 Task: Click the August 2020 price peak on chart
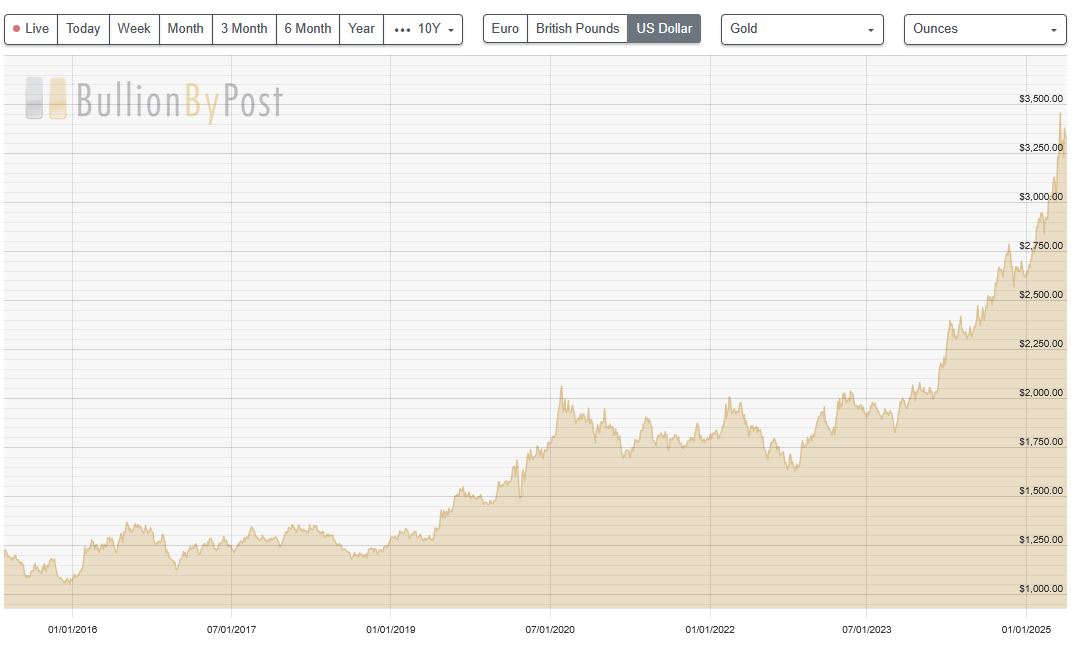coord(561,387)
